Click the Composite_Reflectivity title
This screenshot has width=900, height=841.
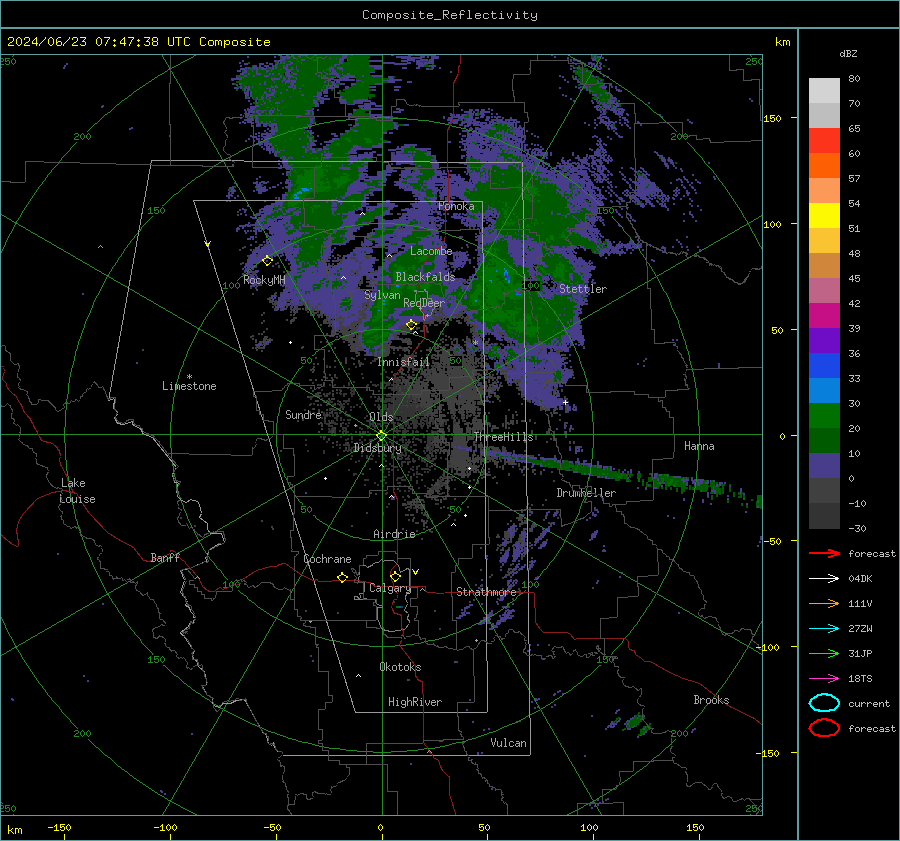tap(450, 15)
